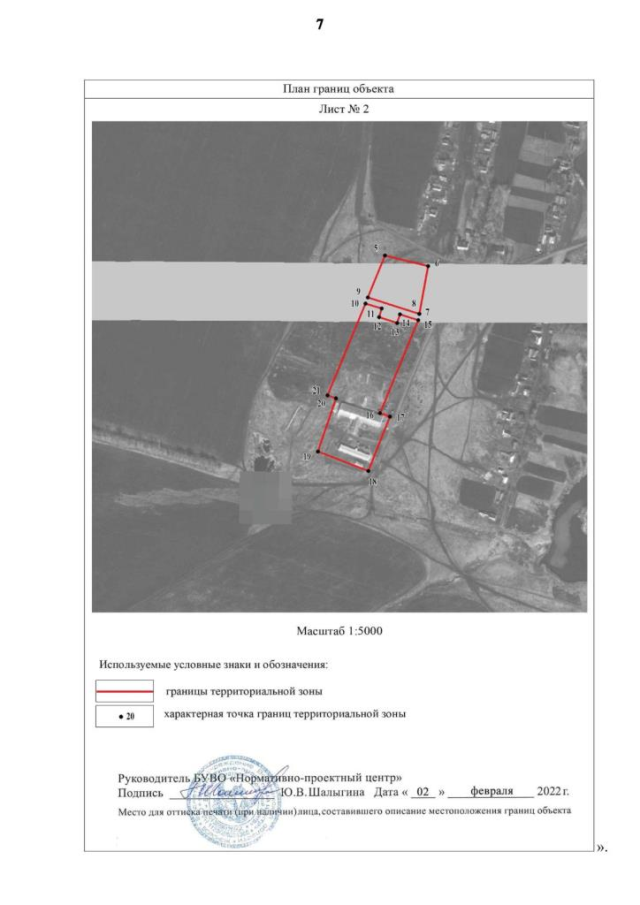This screenshot has height=905, width=640.
Task: Click the 'Лист № 2' sheet label
Action: [337, 108]
